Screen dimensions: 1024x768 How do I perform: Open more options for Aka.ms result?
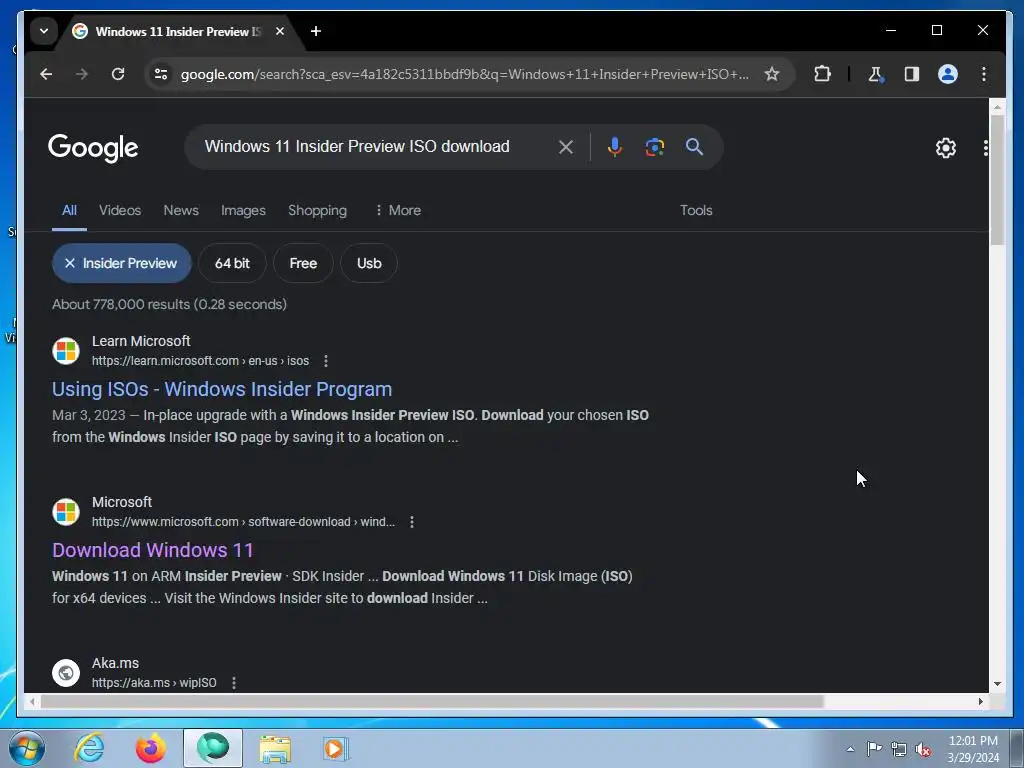(x=234, y=682)
